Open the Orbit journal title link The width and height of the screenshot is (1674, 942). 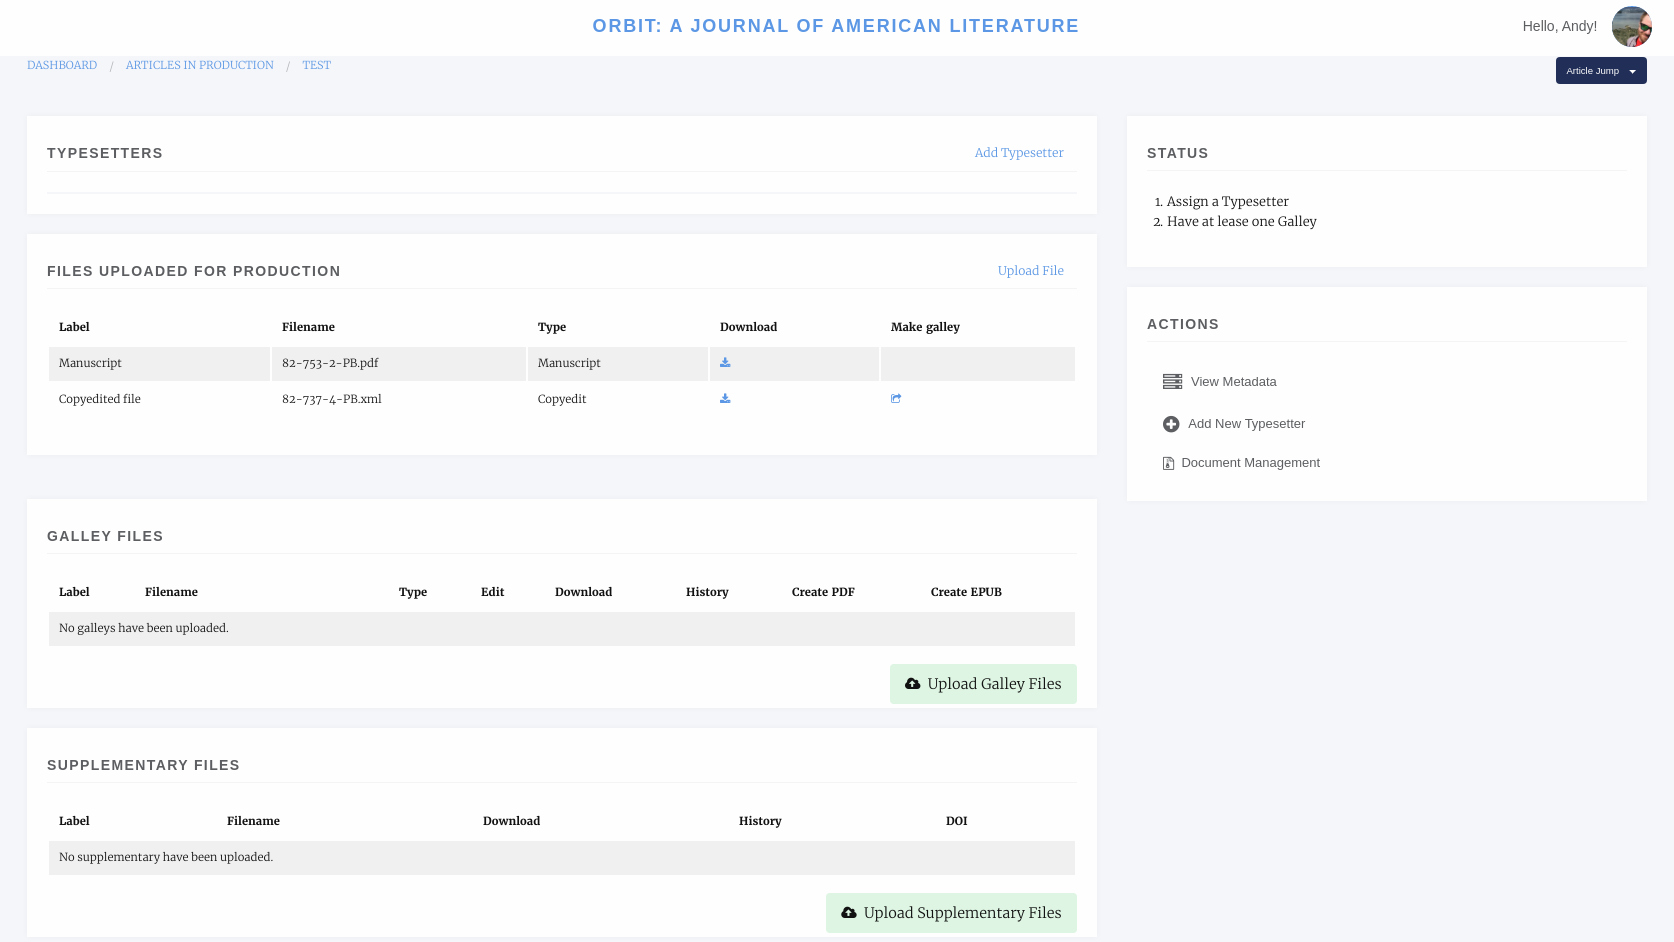point(835,26)
